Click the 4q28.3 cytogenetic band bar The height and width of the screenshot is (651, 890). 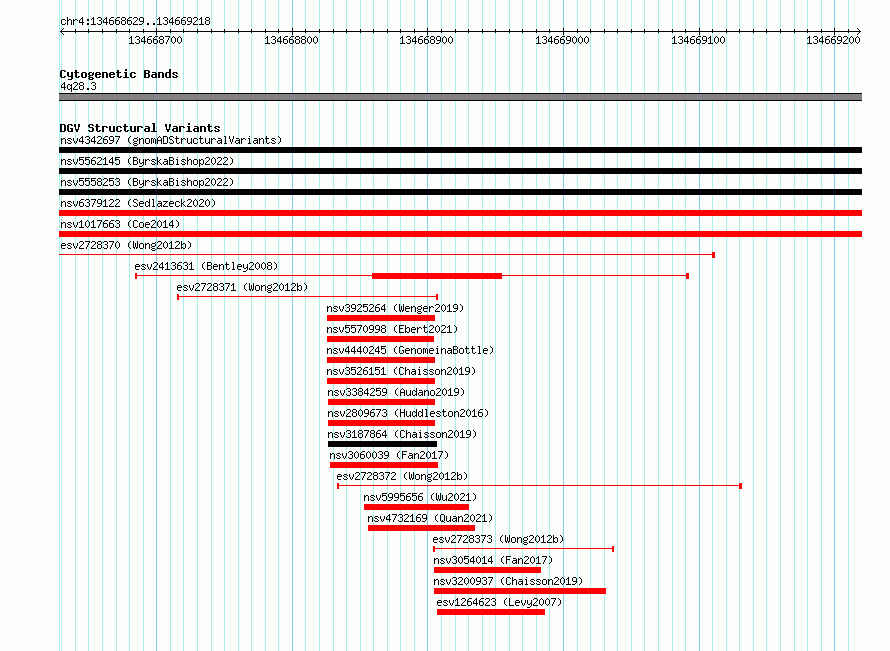(x=460, y=97)
